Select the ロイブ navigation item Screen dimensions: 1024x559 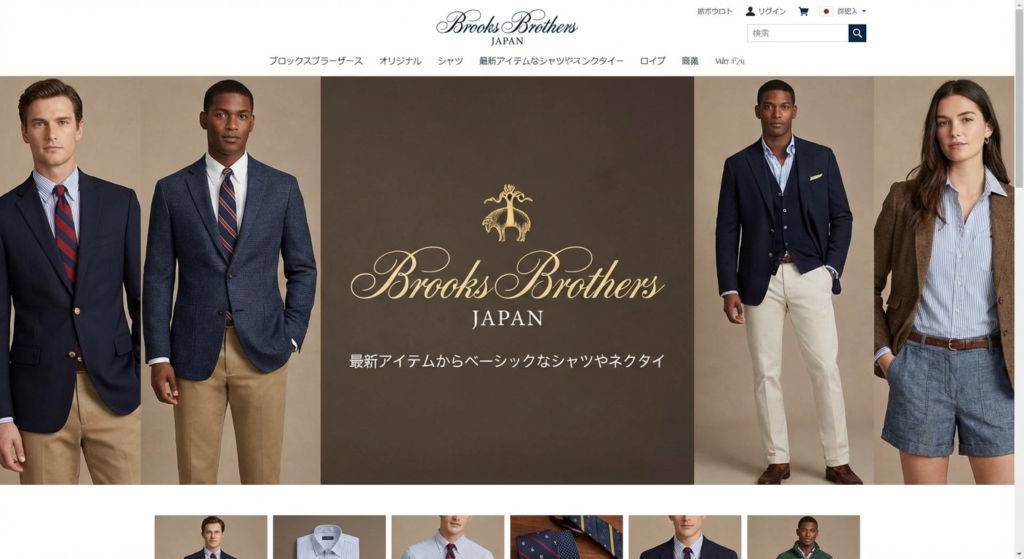652,61
